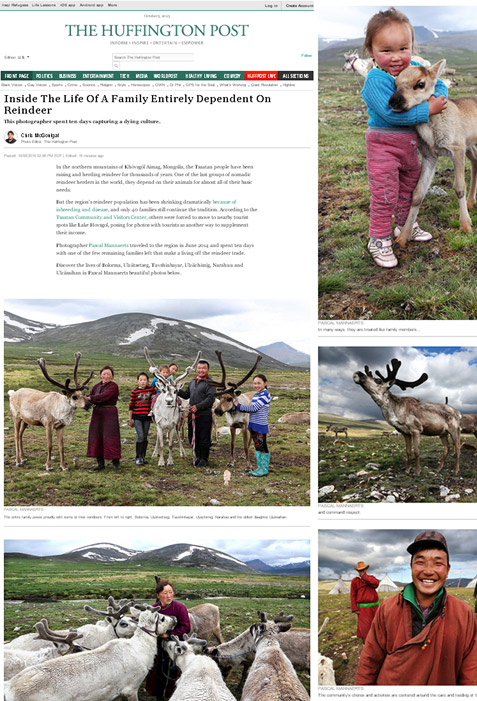
Task: Open the Tsaatan Community and Visitors Center link
Action: click(x=101, y=217)
